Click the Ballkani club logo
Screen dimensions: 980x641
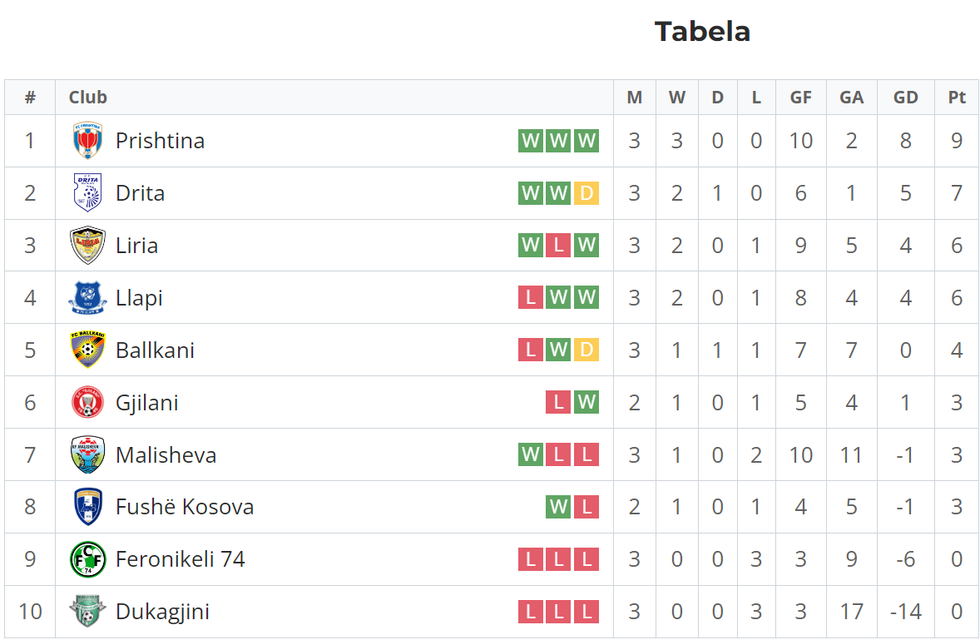click(x=87, y=350)
